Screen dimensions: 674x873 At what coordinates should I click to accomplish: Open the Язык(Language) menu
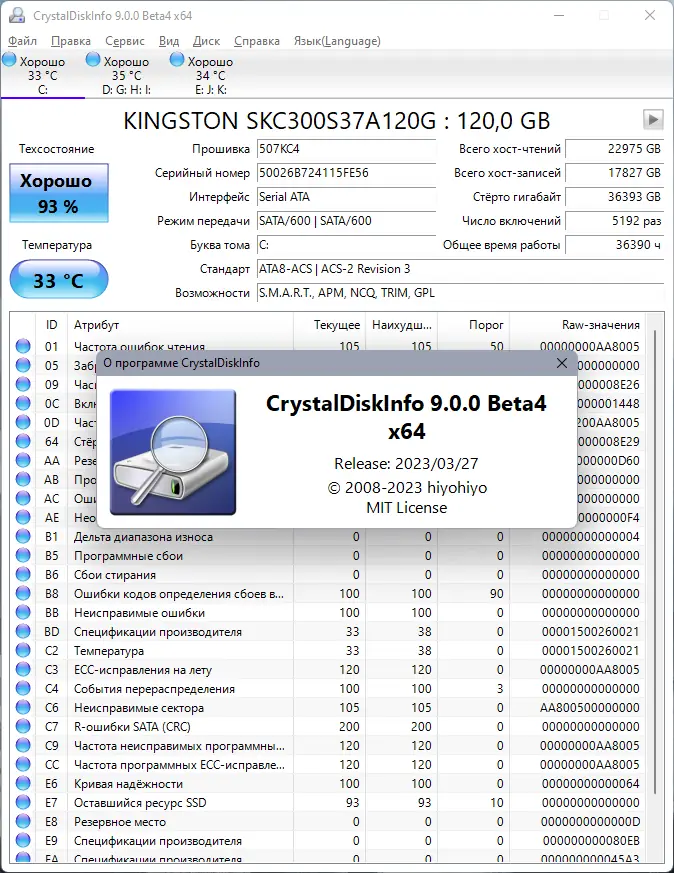point(337,41)
